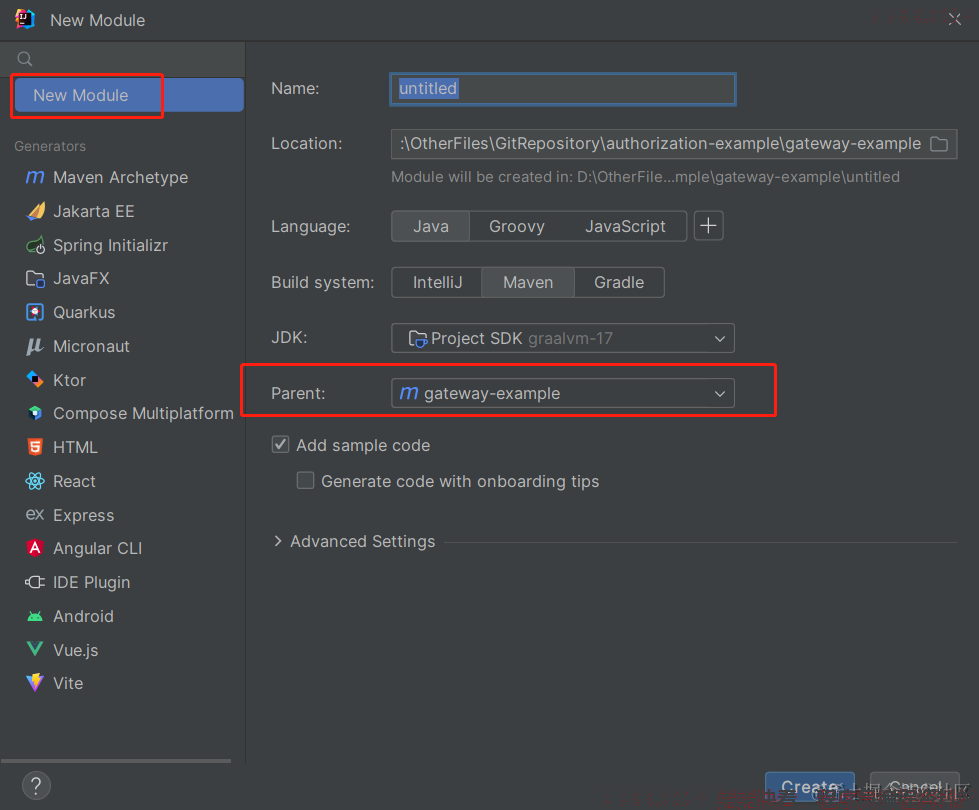
Task: Select React generator label
Action: (74, 481)
